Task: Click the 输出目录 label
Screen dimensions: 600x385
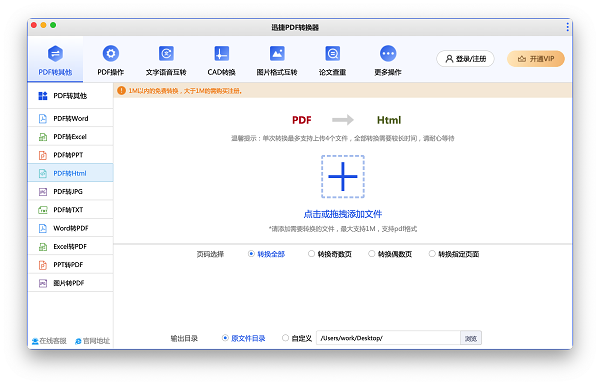Action: pyautogui.click(x=184, y=338)
